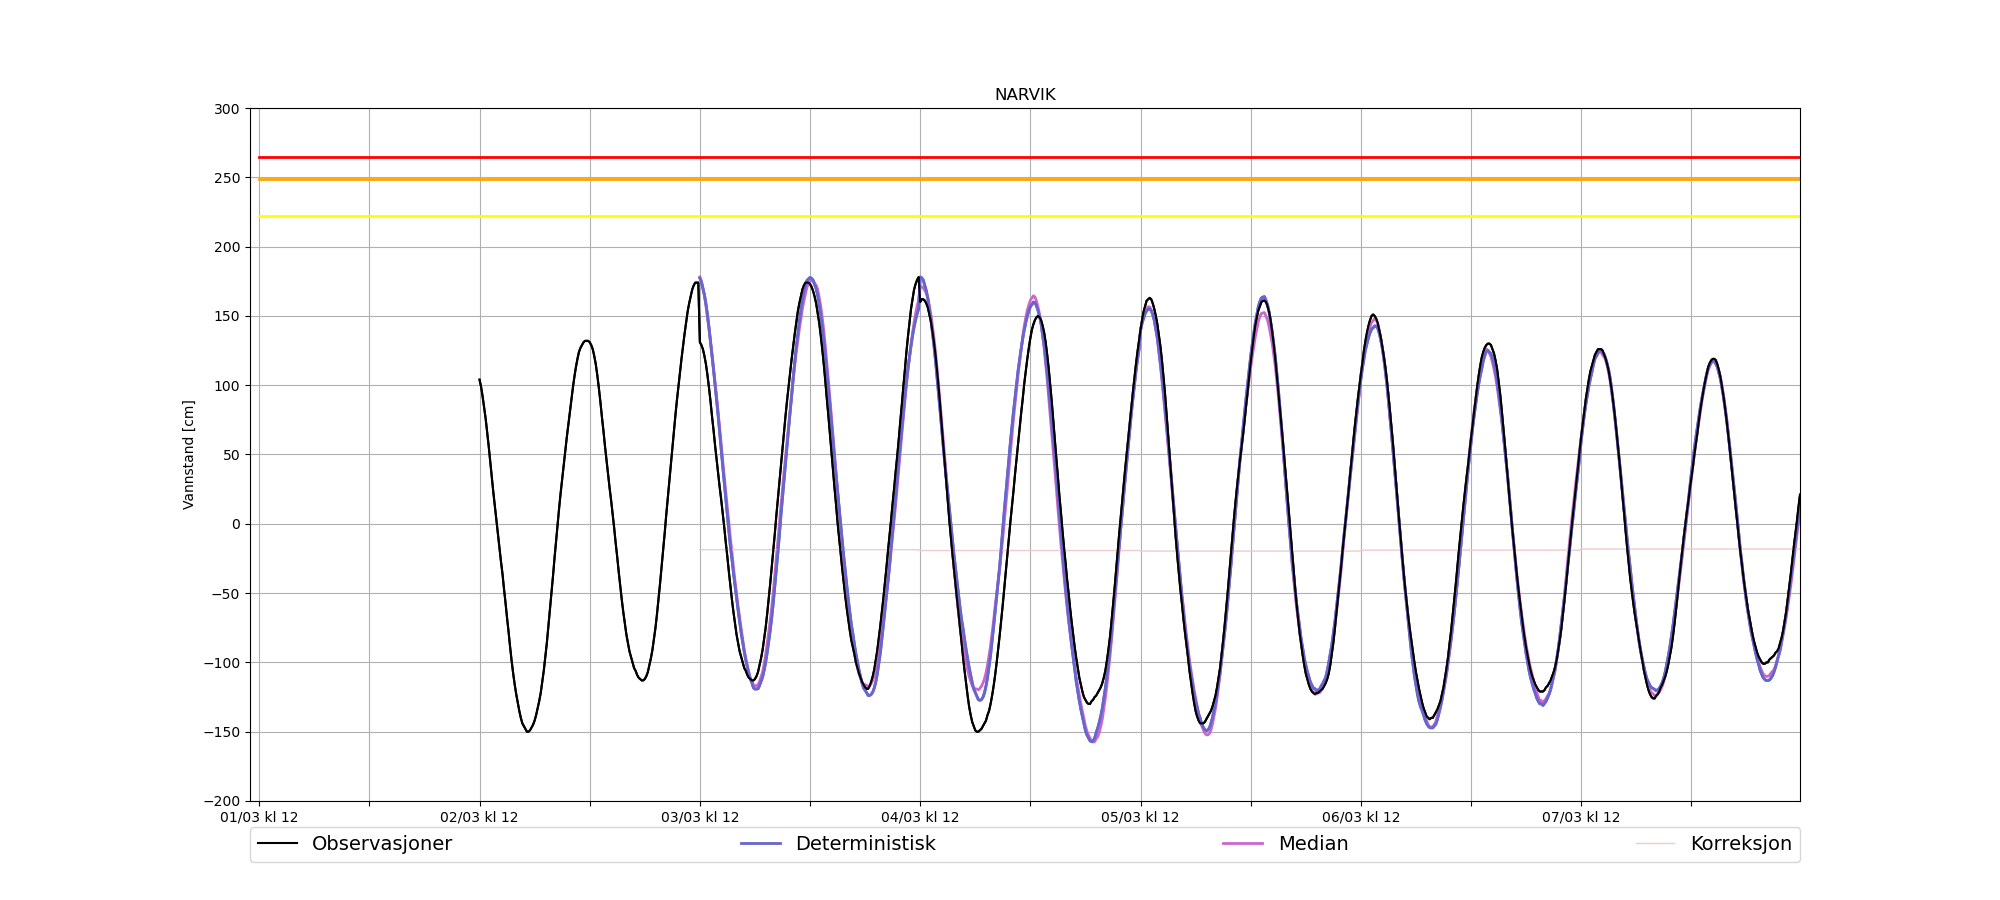Click the faint Korreksjon legend line swatch

(1655, 844)
